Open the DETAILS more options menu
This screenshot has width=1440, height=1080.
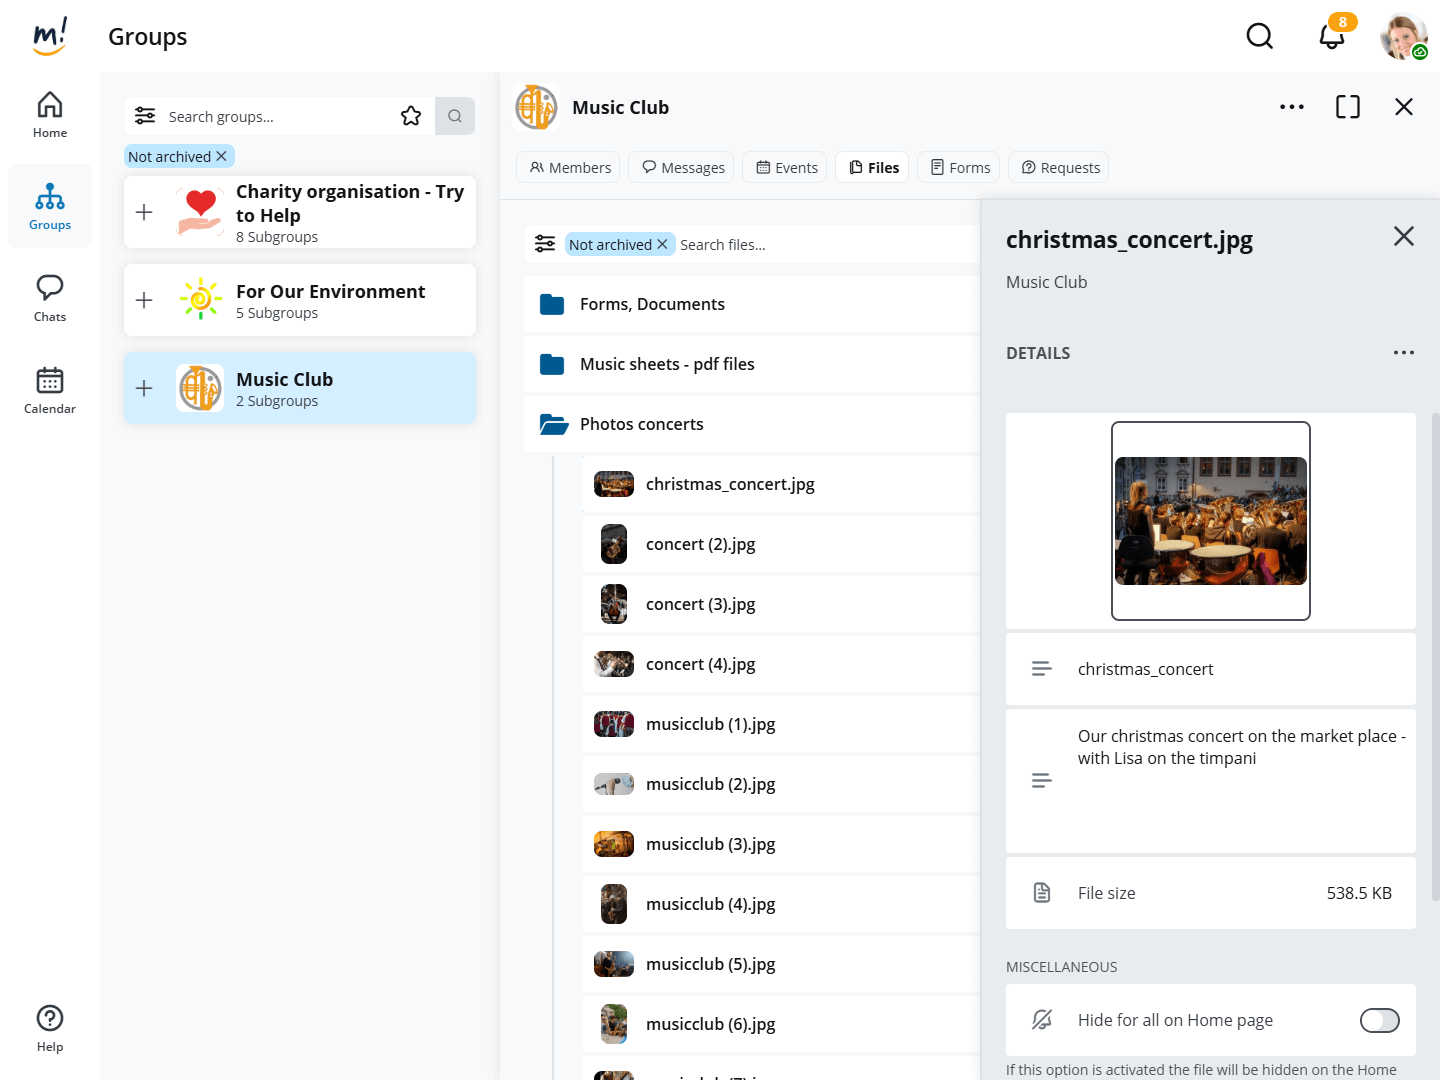pyautogui.click(x=1403, y=353)
